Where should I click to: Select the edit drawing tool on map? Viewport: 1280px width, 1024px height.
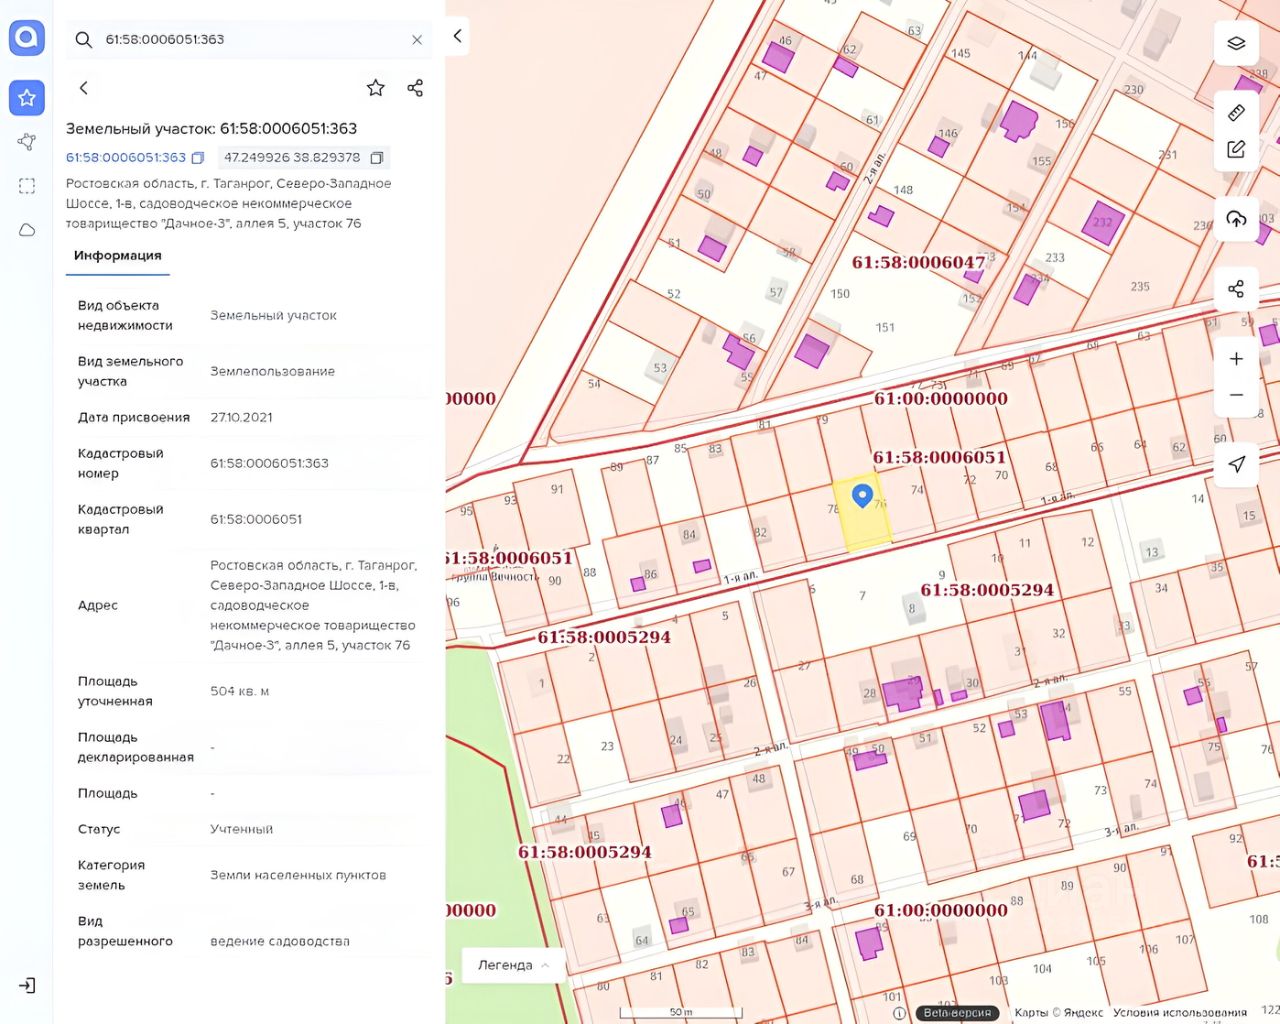[1236, 149]
